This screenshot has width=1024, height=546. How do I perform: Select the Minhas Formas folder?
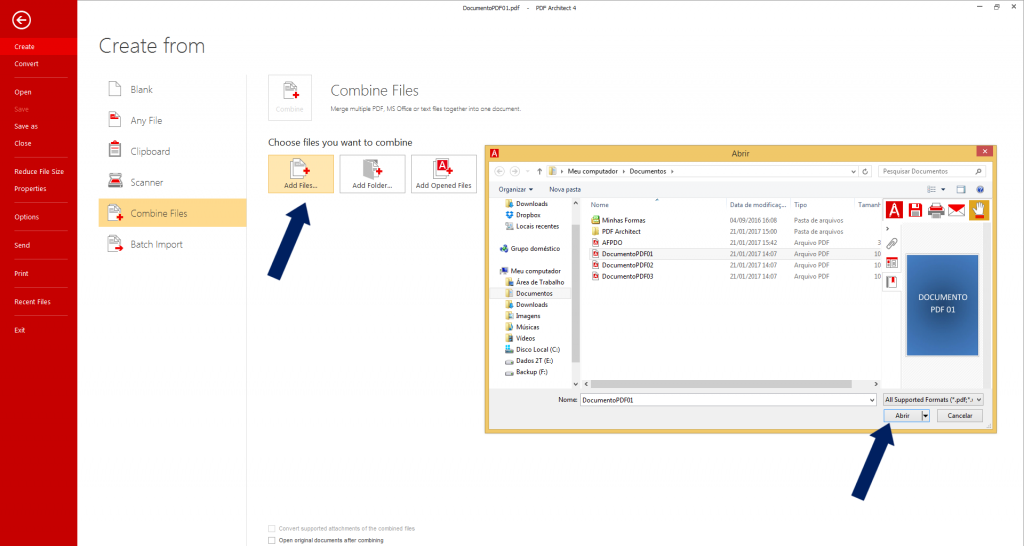[x=623, y=220]
